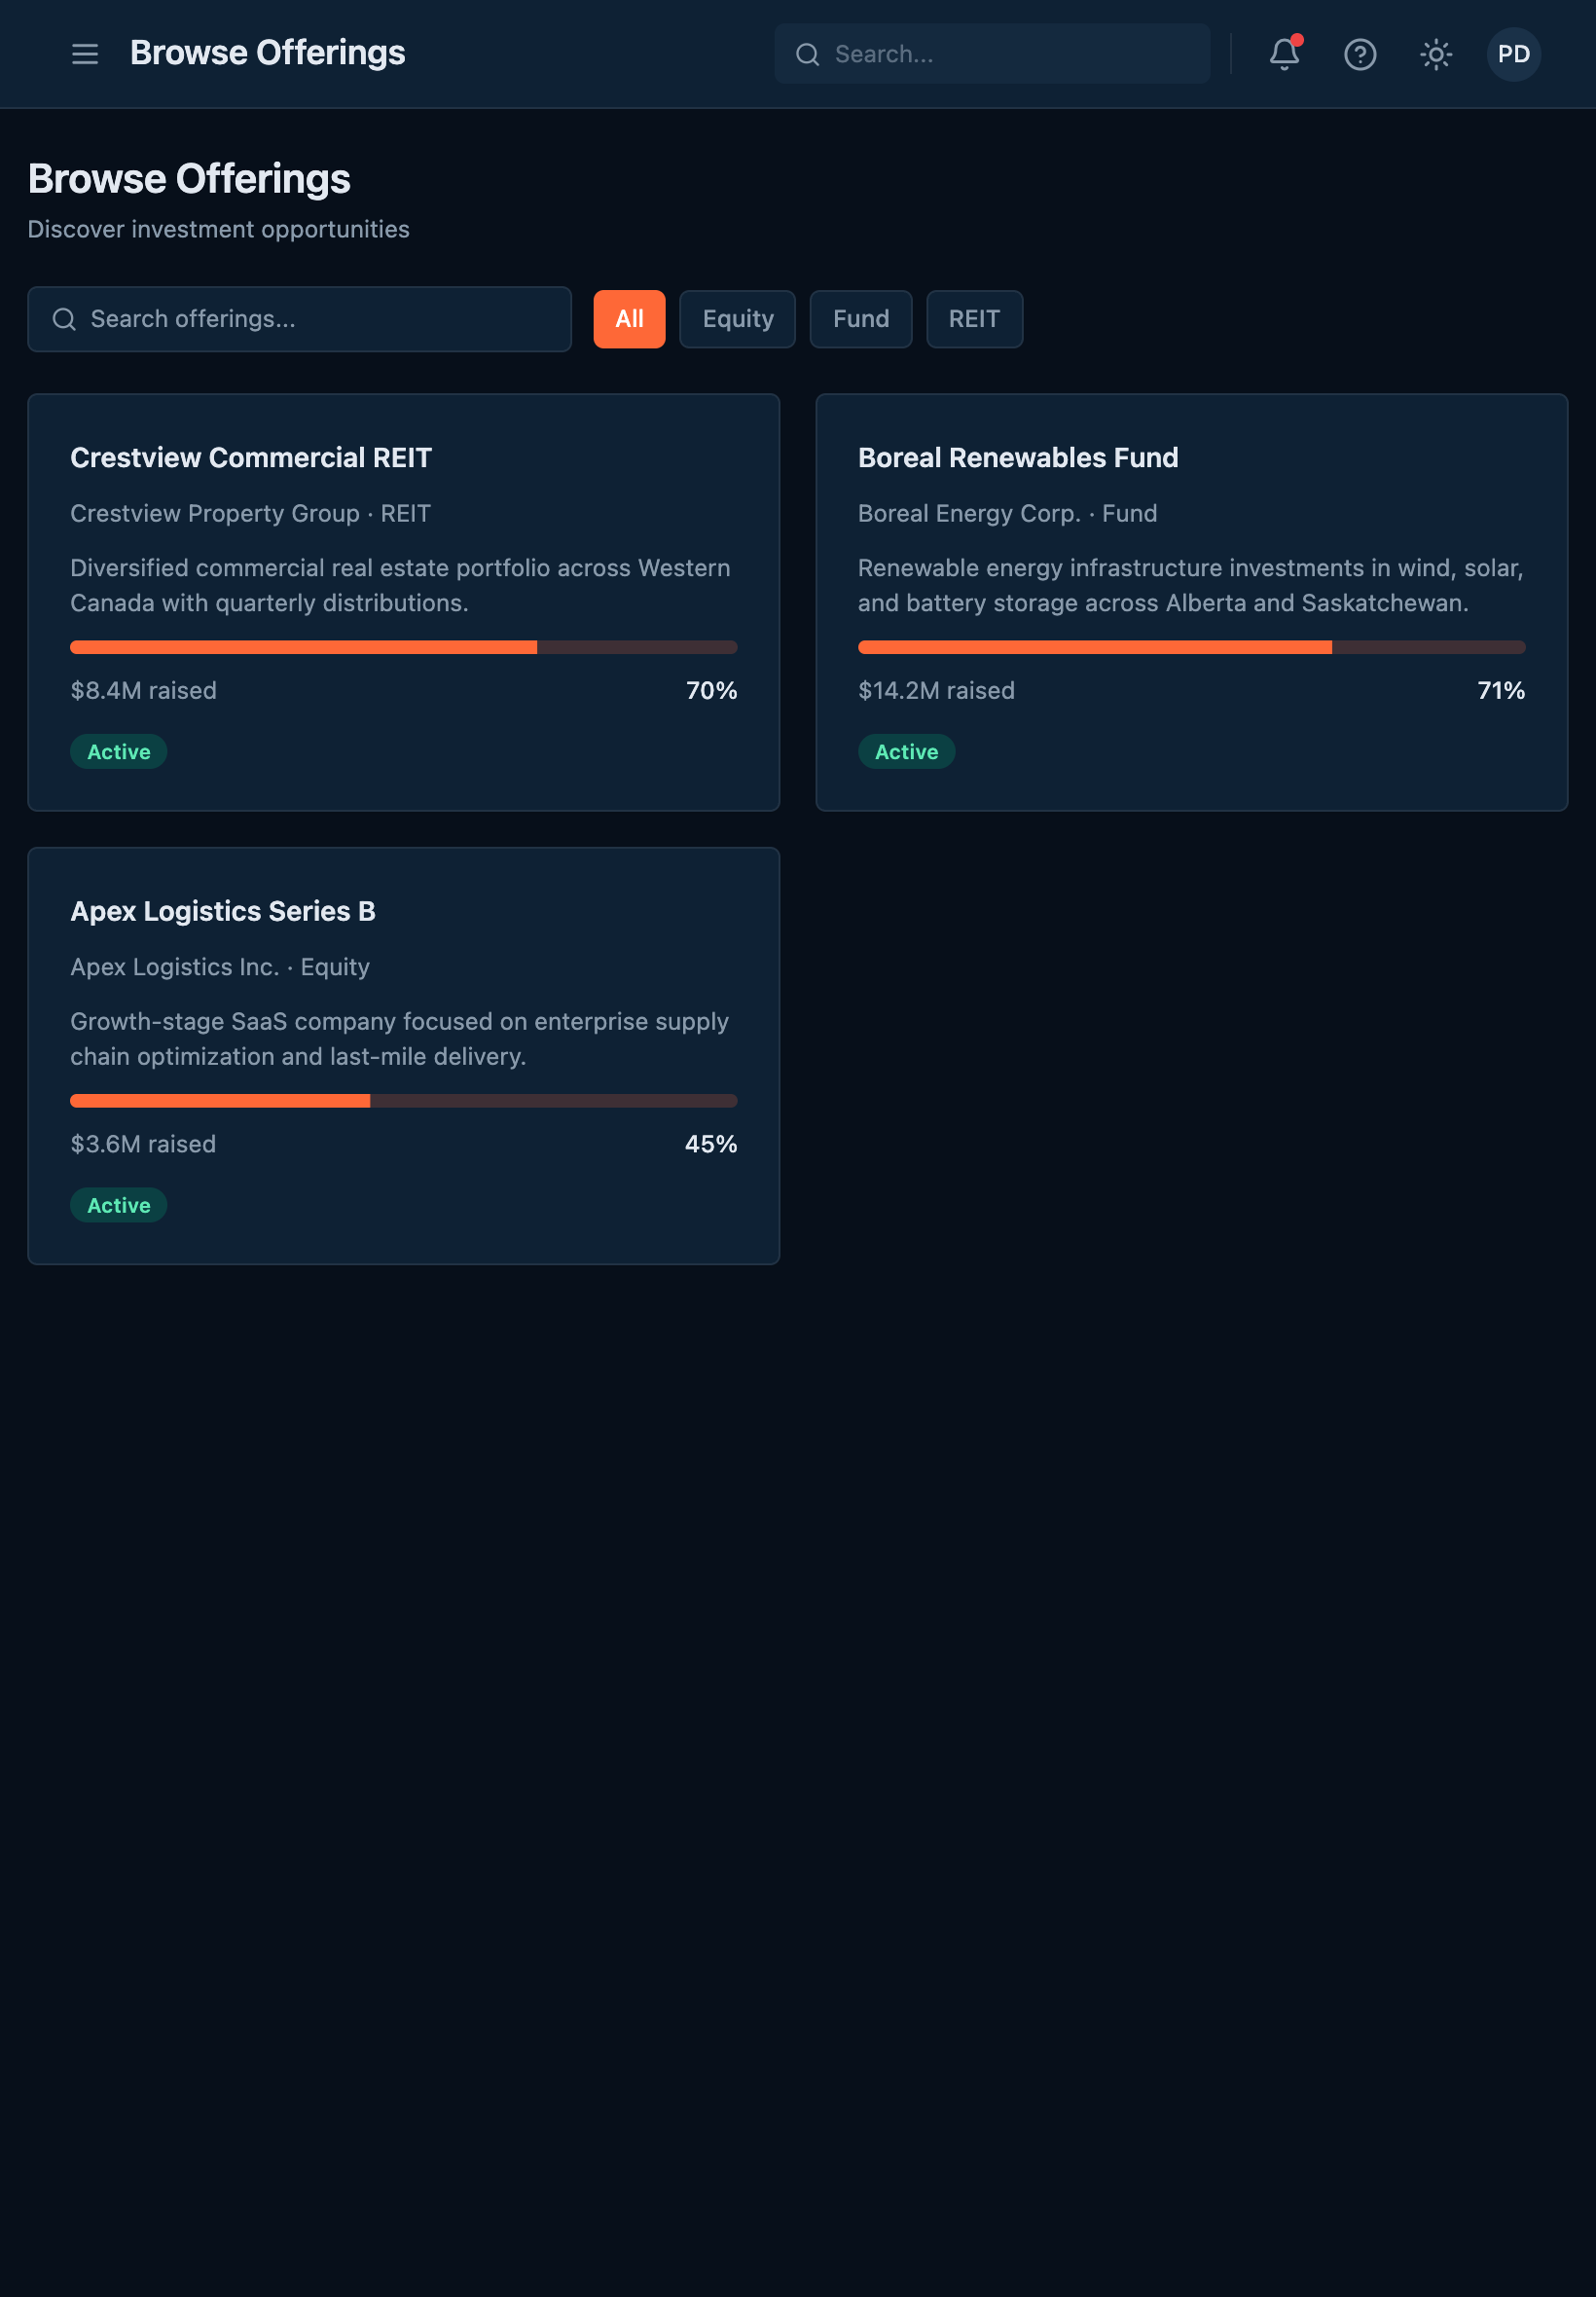Open the Crestview Commercial REIT offering
The image size is (1596, 2297).
click(x=251, y=458)
